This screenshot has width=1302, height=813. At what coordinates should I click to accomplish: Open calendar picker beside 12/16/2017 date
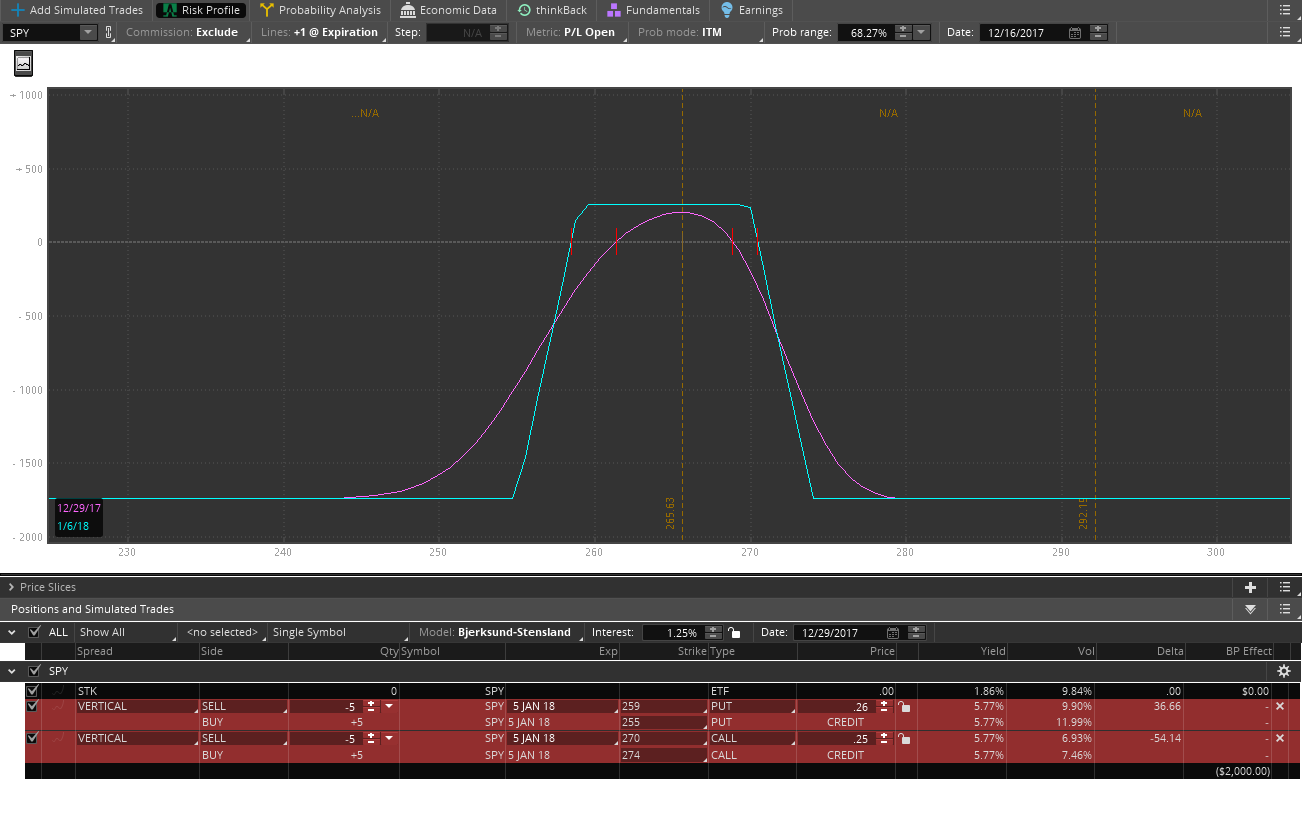pos(1075,32)
